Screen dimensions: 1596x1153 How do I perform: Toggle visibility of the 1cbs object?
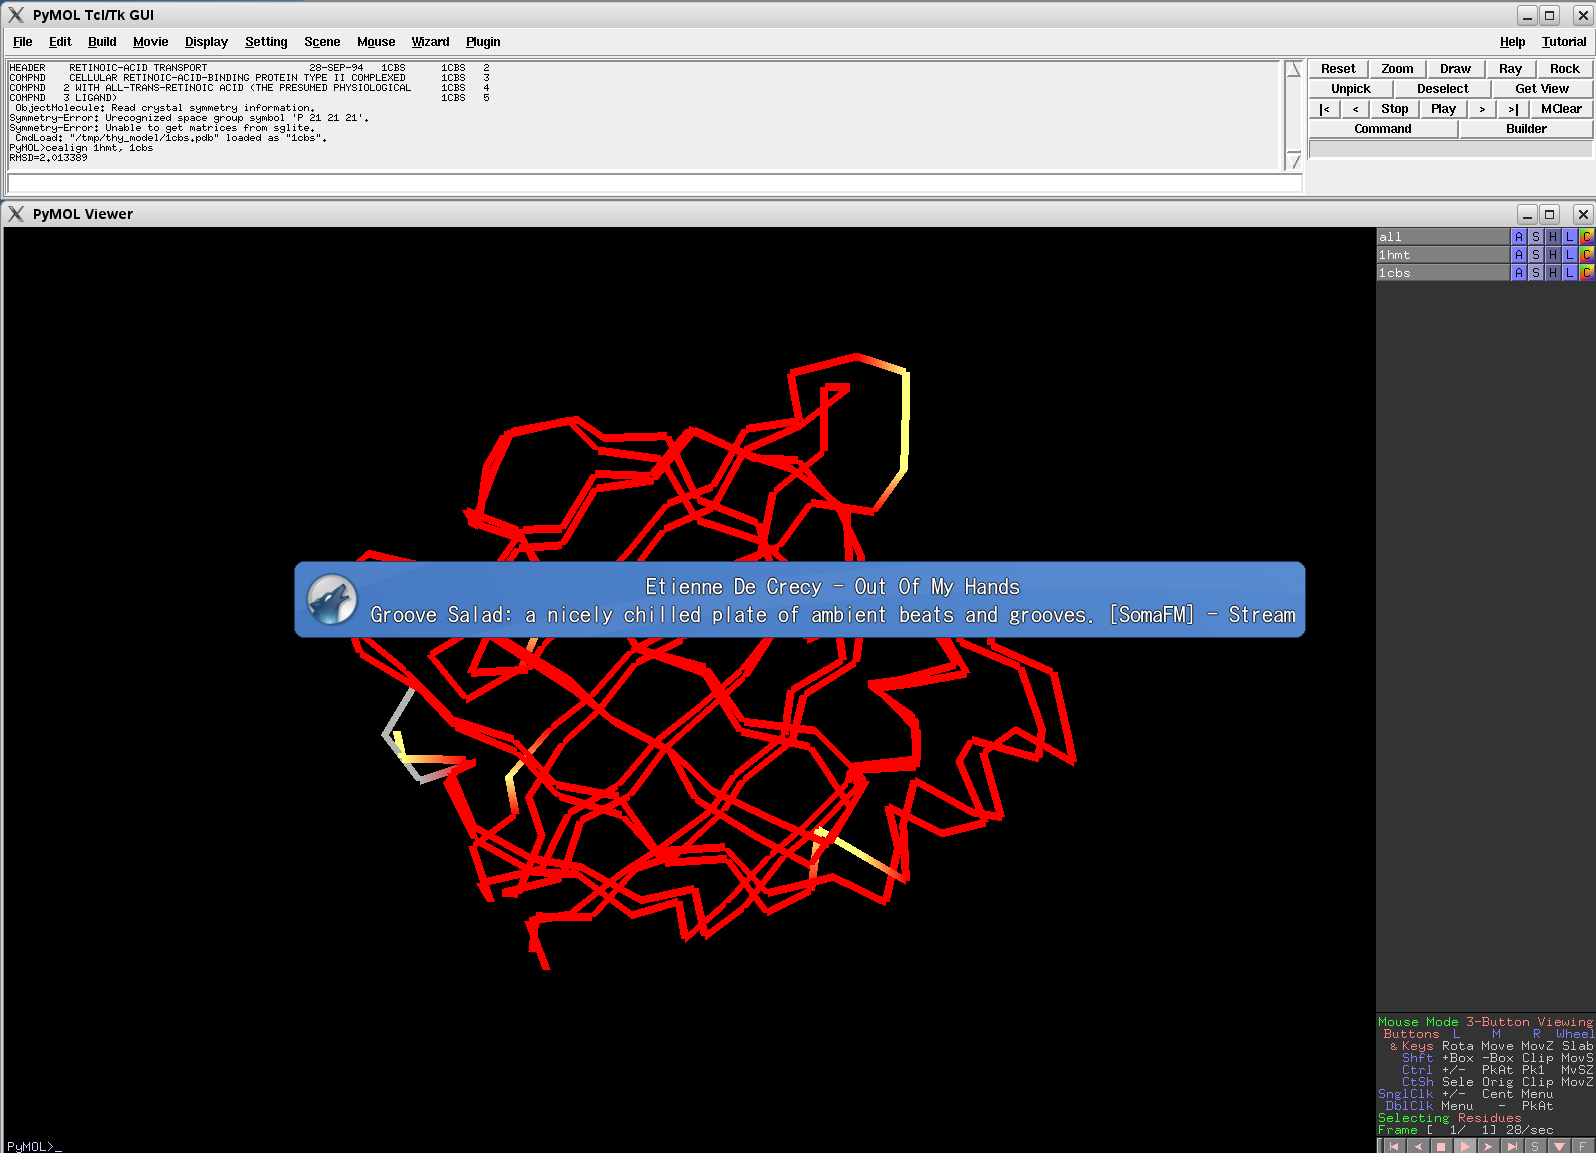point(1442,273)
